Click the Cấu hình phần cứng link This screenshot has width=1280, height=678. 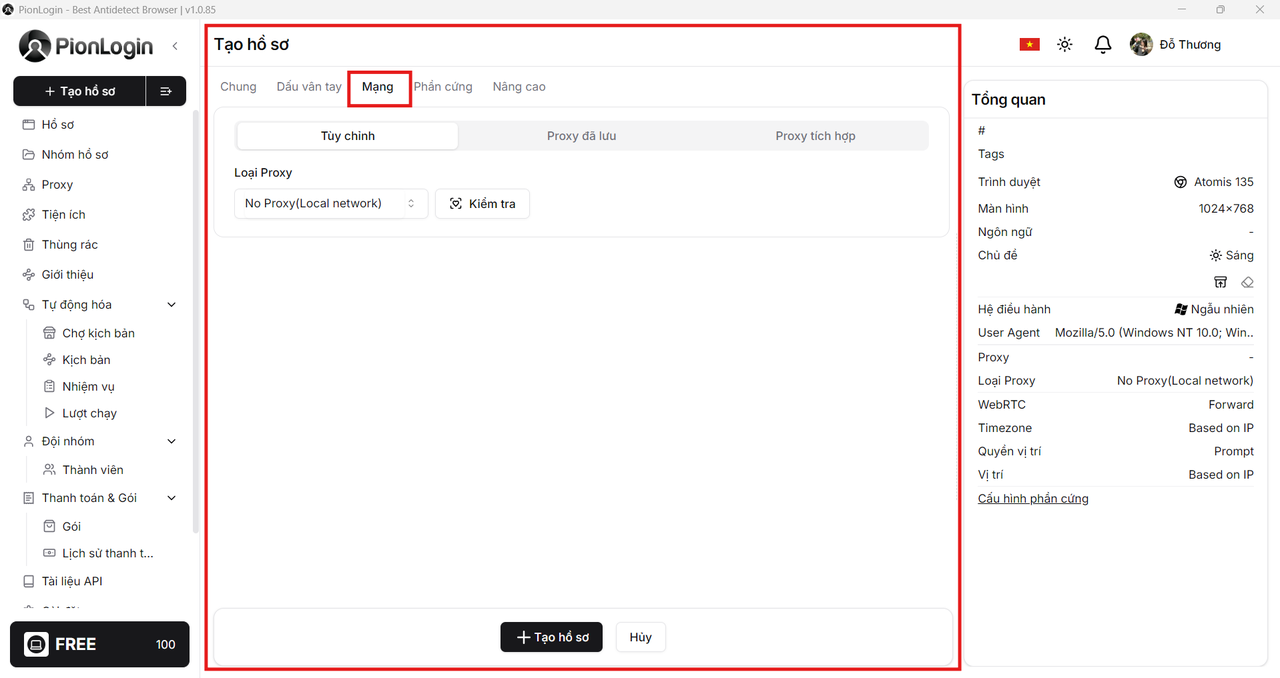click(x=1033, y=499)
